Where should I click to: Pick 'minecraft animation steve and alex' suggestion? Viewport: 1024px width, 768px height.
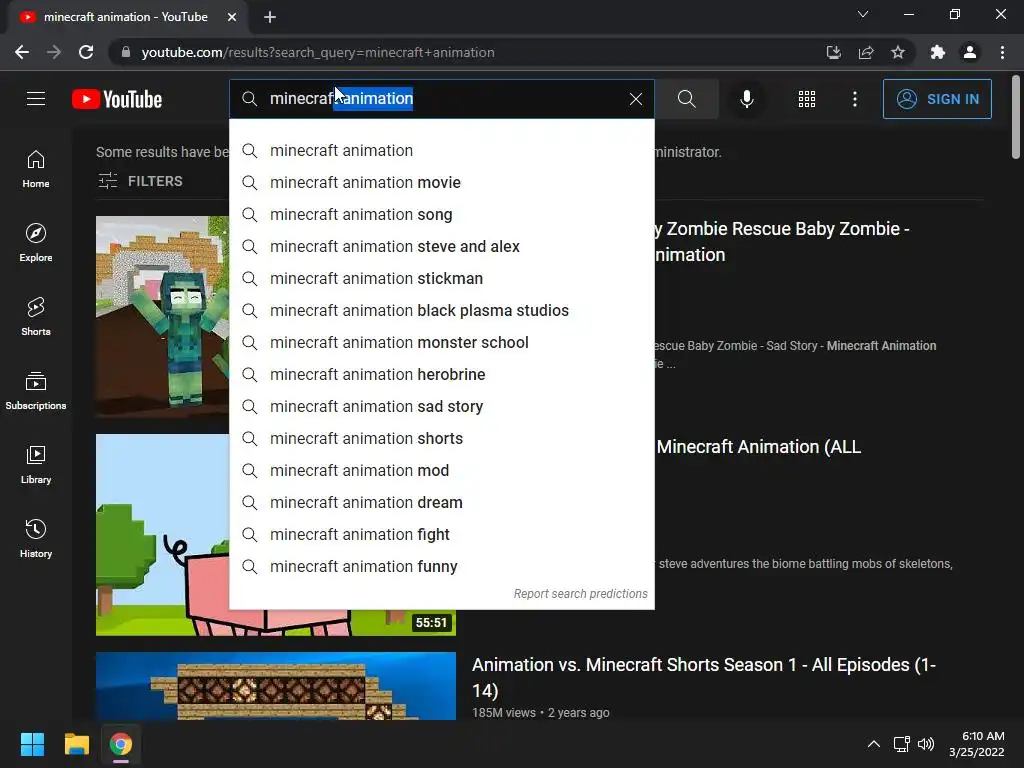(442, 246)
